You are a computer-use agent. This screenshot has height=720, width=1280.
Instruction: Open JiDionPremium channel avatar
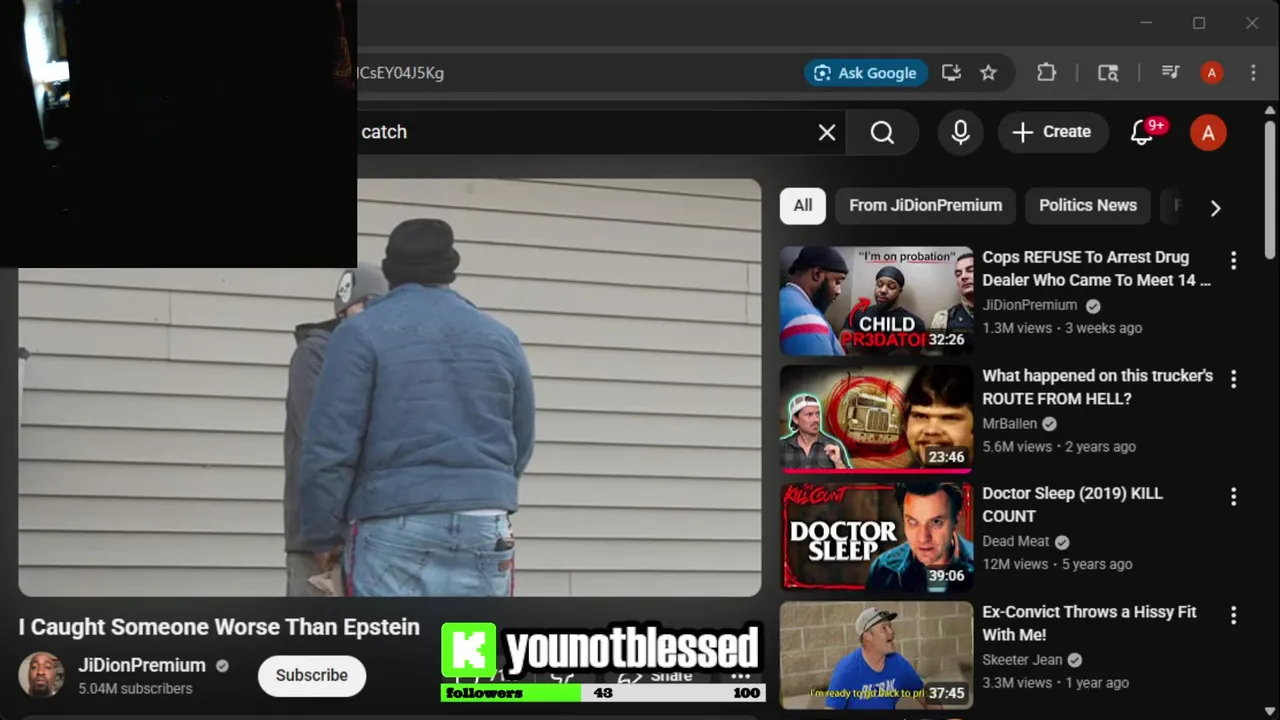pyautogui.click(x=41, y=675)
